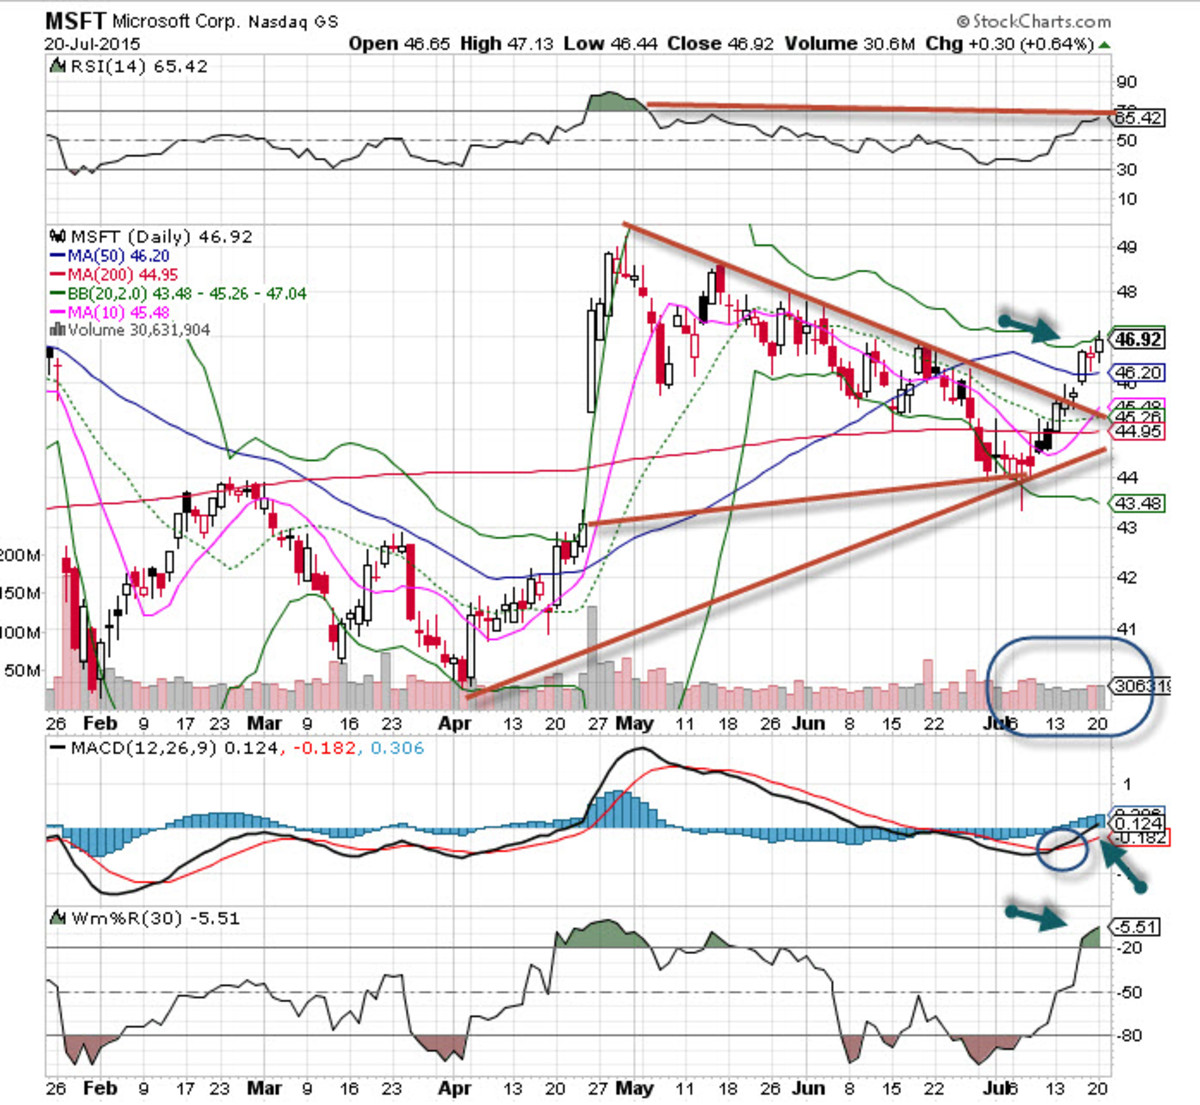Click the green up triangle beside Chg
Viewport: 1200px width, 1105px height.
point(1104,45)
